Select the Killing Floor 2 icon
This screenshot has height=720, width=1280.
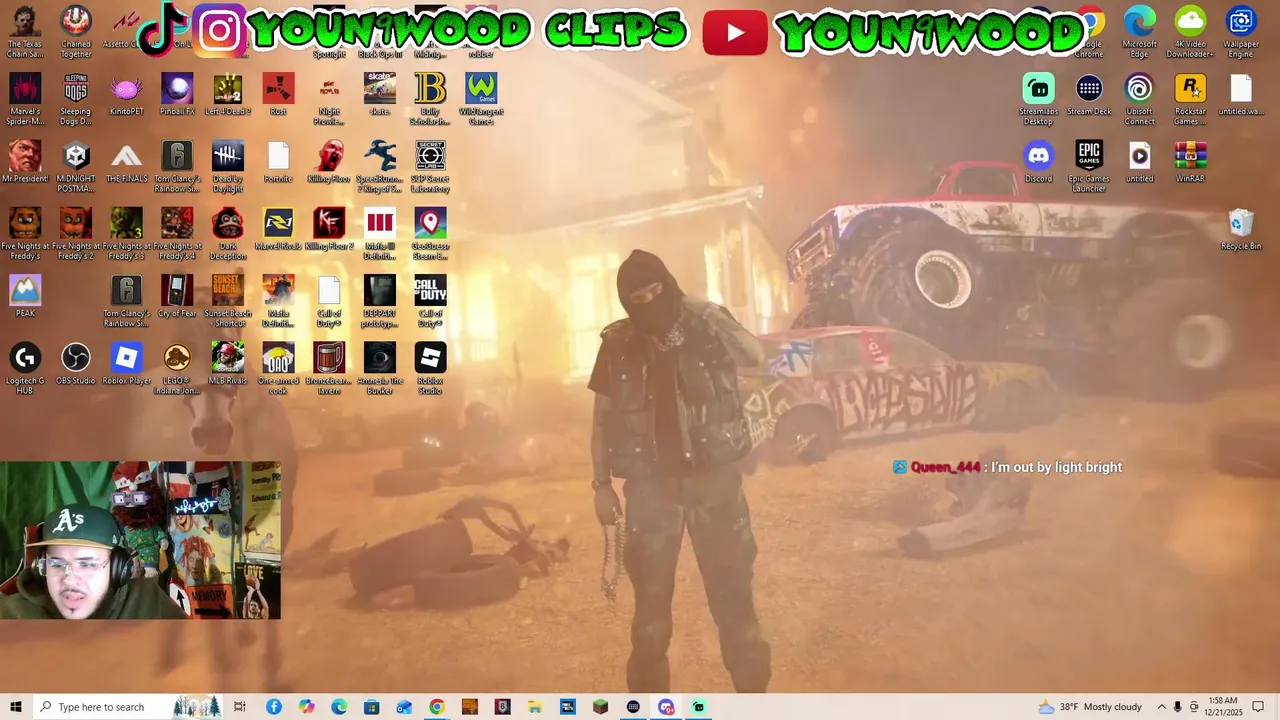tap(329, 229)
